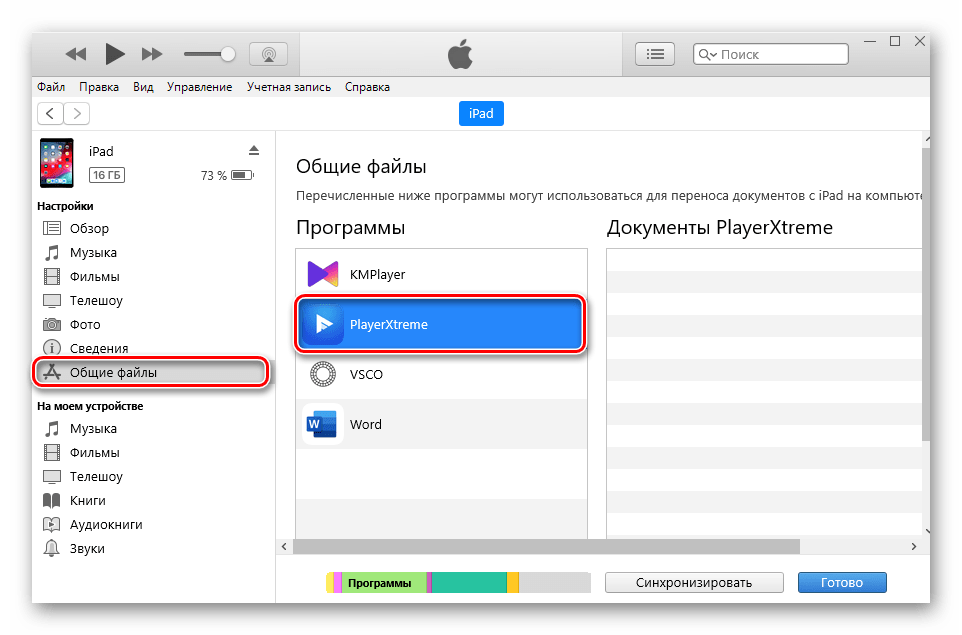
Task: Click the VSCO app icon
Action: 323,374
